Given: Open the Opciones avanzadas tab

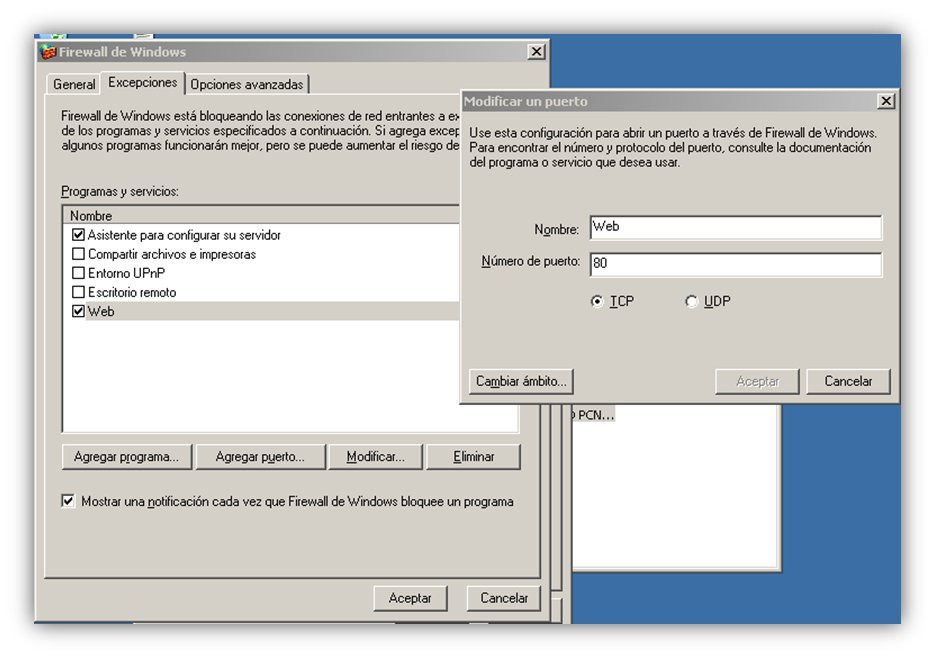Looking at the screenshot, I should tap(247, 84).
